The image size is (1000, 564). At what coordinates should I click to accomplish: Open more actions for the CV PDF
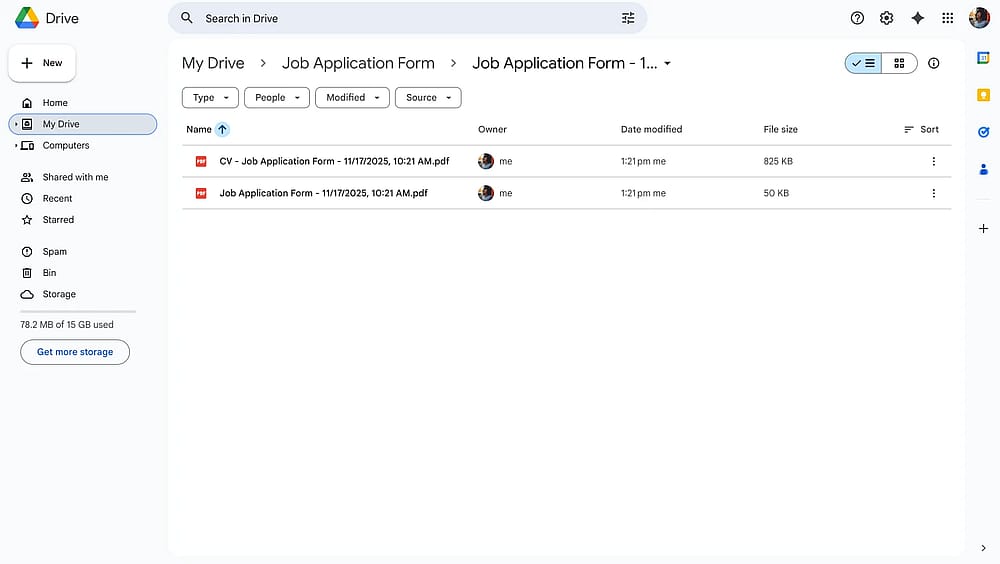tap(934, 161)
